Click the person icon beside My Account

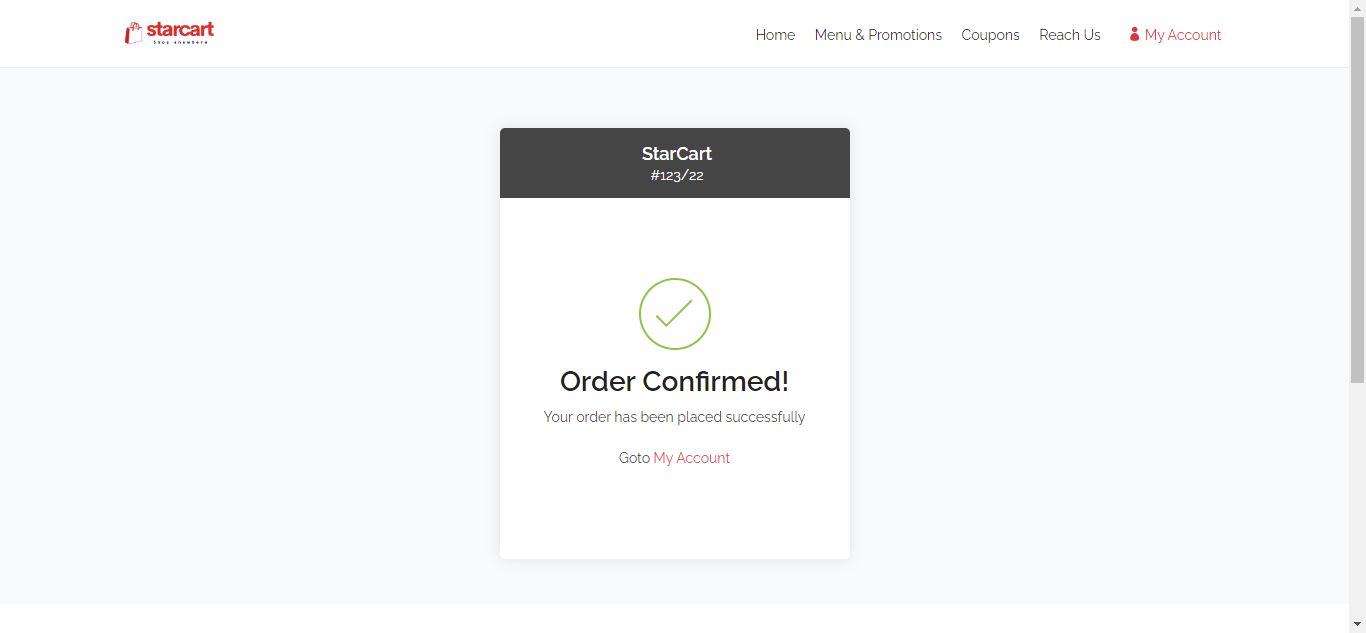coord(1134,35)
